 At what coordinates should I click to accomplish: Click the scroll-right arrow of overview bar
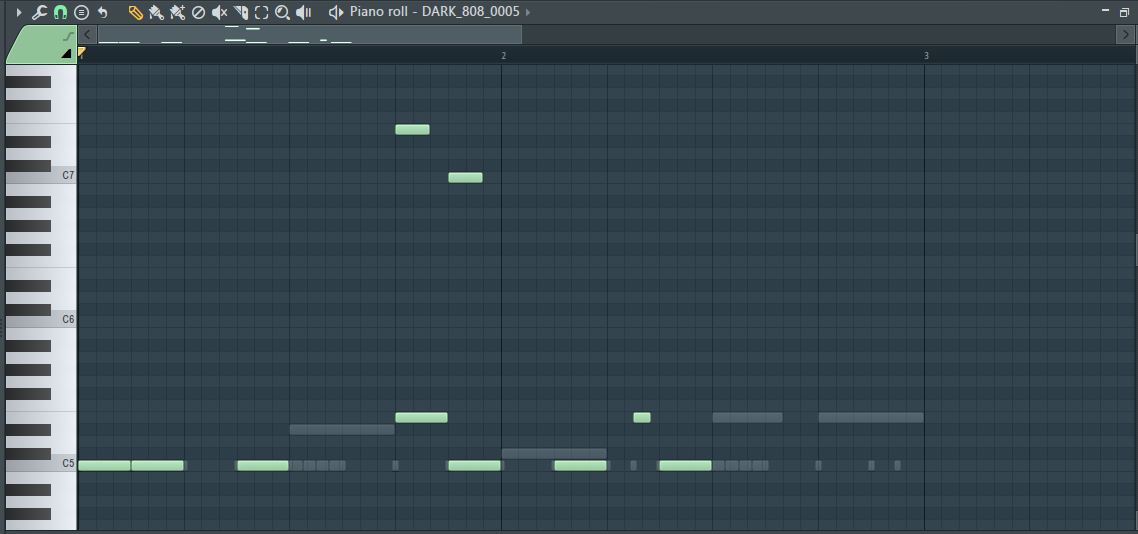(x=1124, y=34)
